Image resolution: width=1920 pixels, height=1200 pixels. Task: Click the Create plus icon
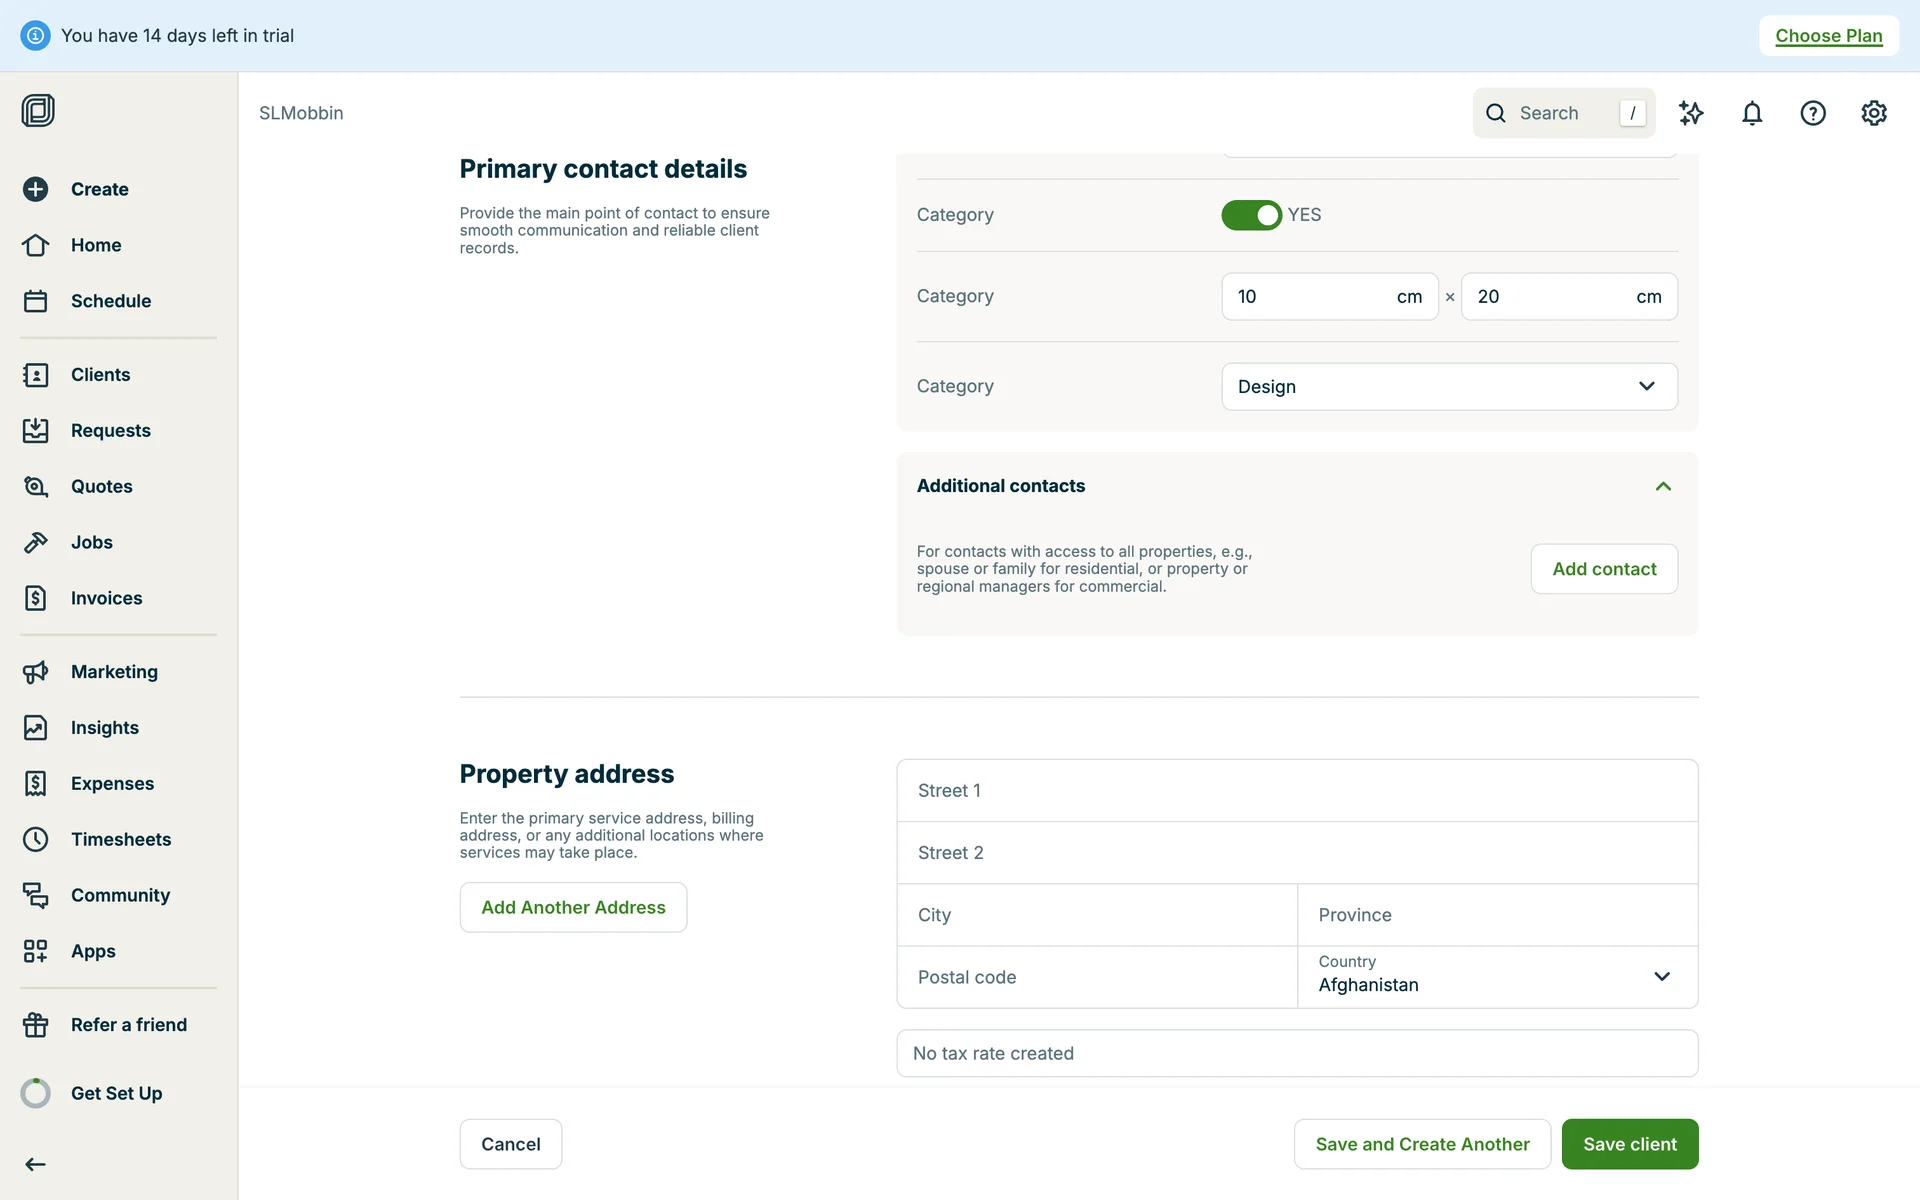tap(36, 189)
